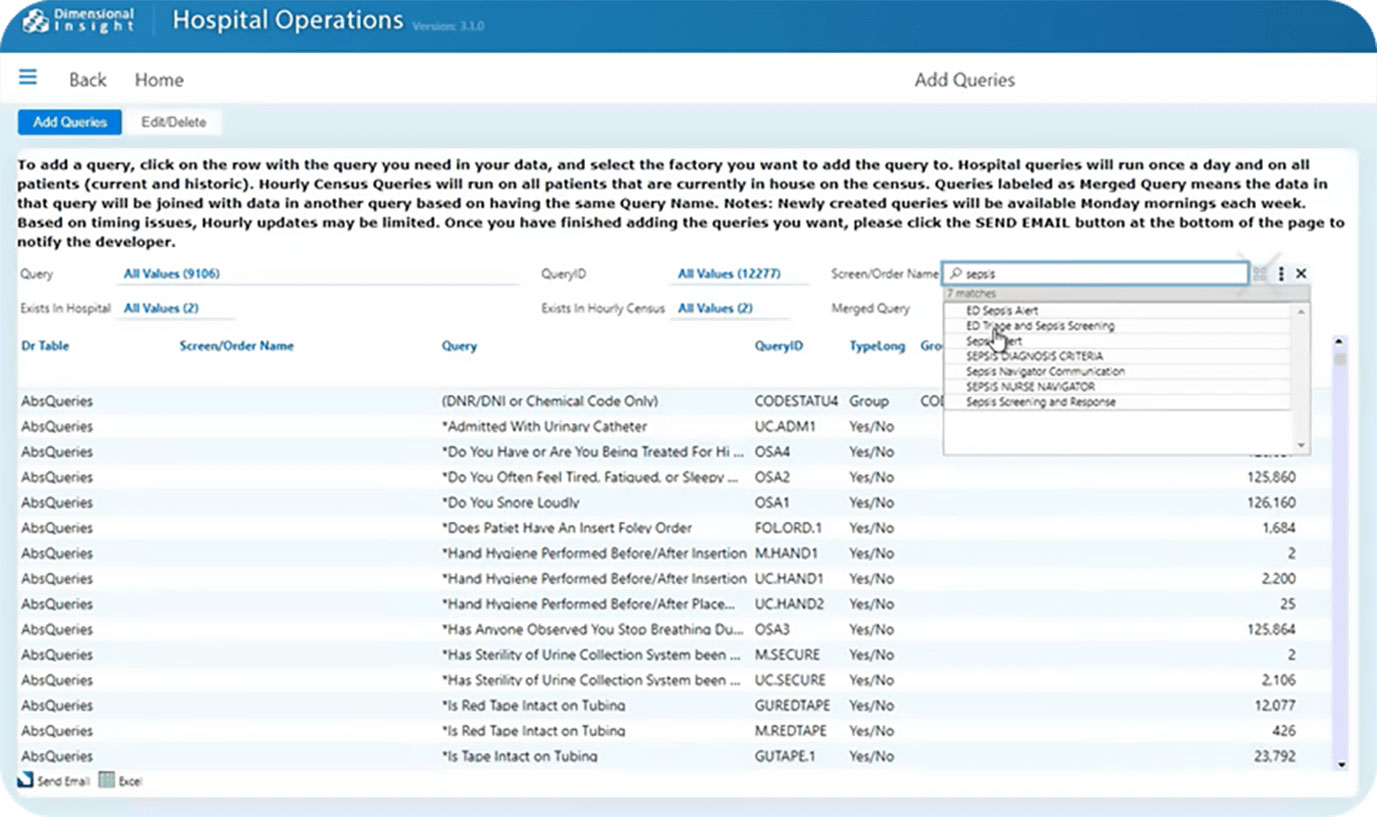Screen dimensions: 1377x817
Task: Clear the search with the X icon
Action: click(x=1301, y=274)
